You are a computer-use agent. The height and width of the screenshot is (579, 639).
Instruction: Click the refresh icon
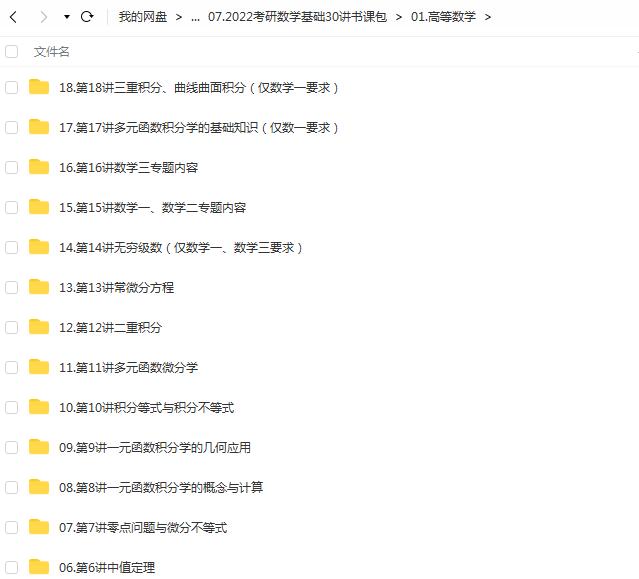87,17
